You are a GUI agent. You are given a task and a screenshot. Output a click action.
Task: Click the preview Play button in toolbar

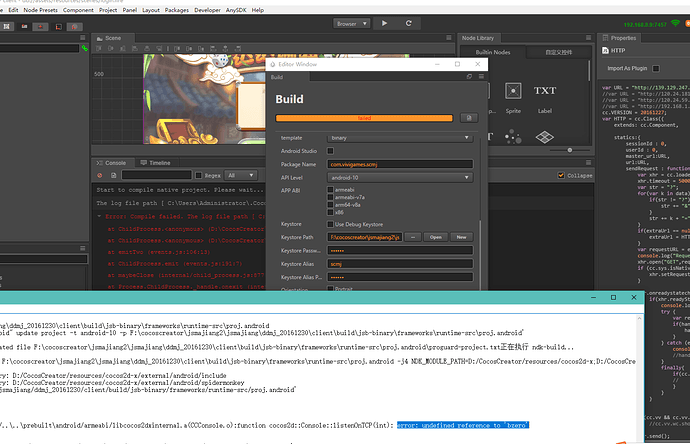click(384, 23)
